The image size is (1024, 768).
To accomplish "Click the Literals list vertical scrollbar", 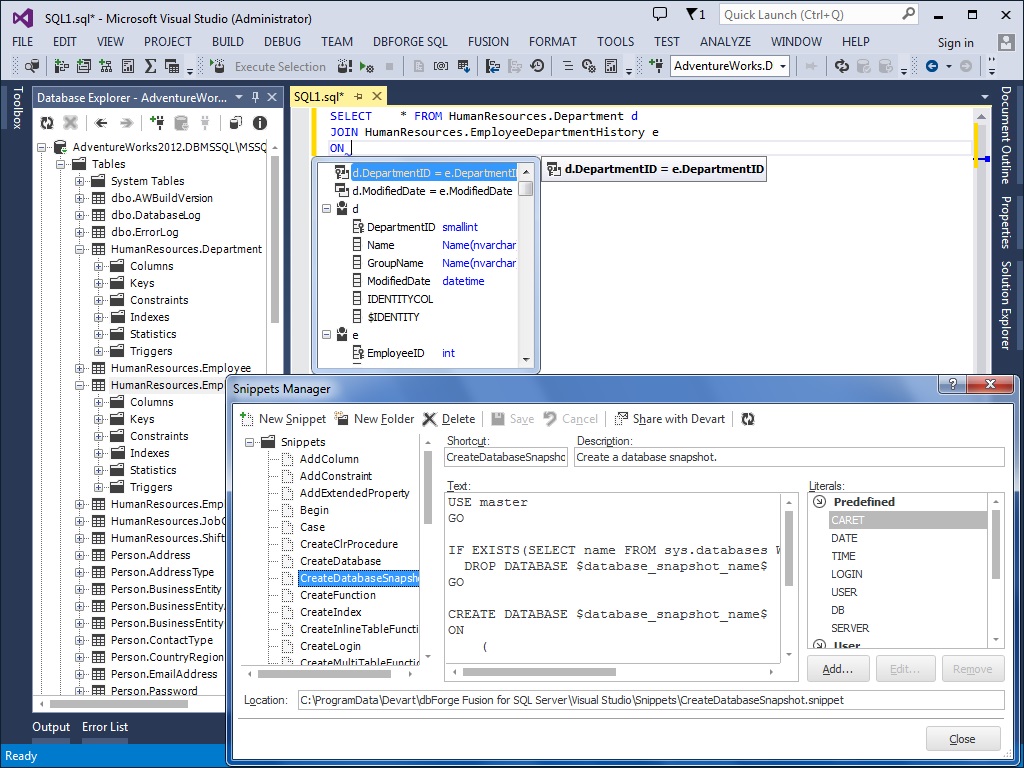I will 996,545.
